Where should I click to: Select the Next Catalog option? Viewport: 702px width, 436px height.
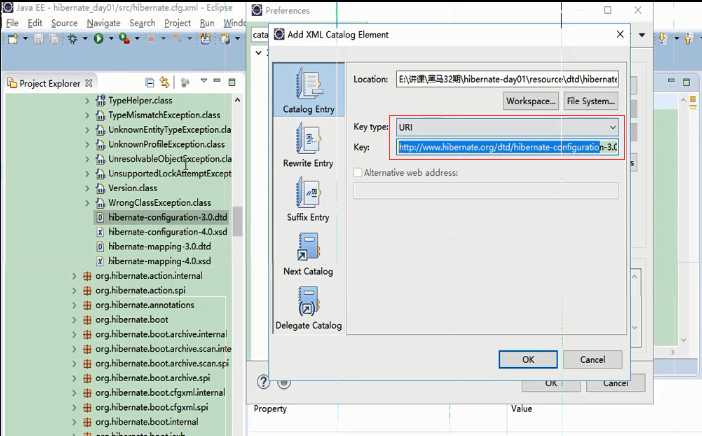pos(308,253)
